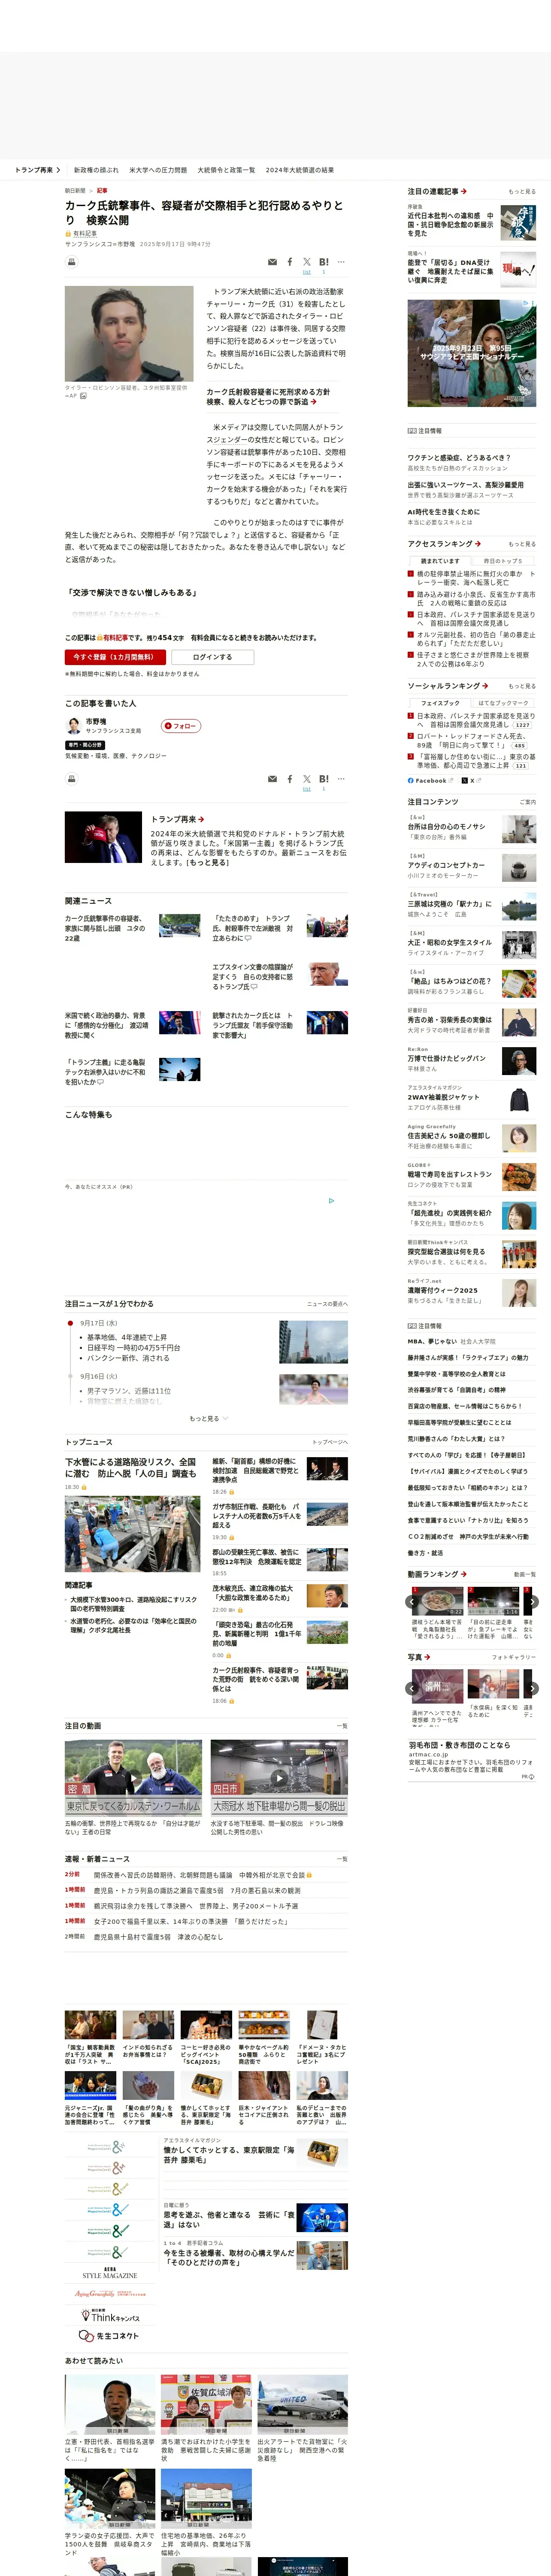Open 動画一覧 link in video ranking
This screenshot has height=2576, width=551.
[524, 1574]
